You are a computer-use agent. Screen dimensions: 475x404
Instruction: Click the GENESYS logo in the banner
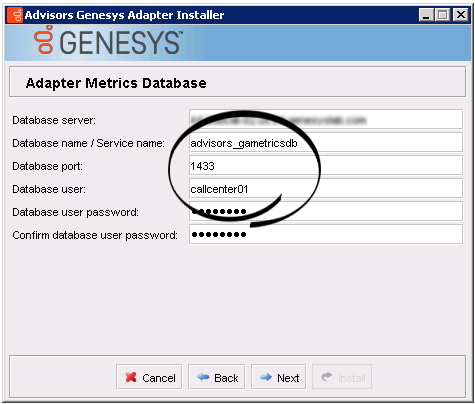pos(109,40)
